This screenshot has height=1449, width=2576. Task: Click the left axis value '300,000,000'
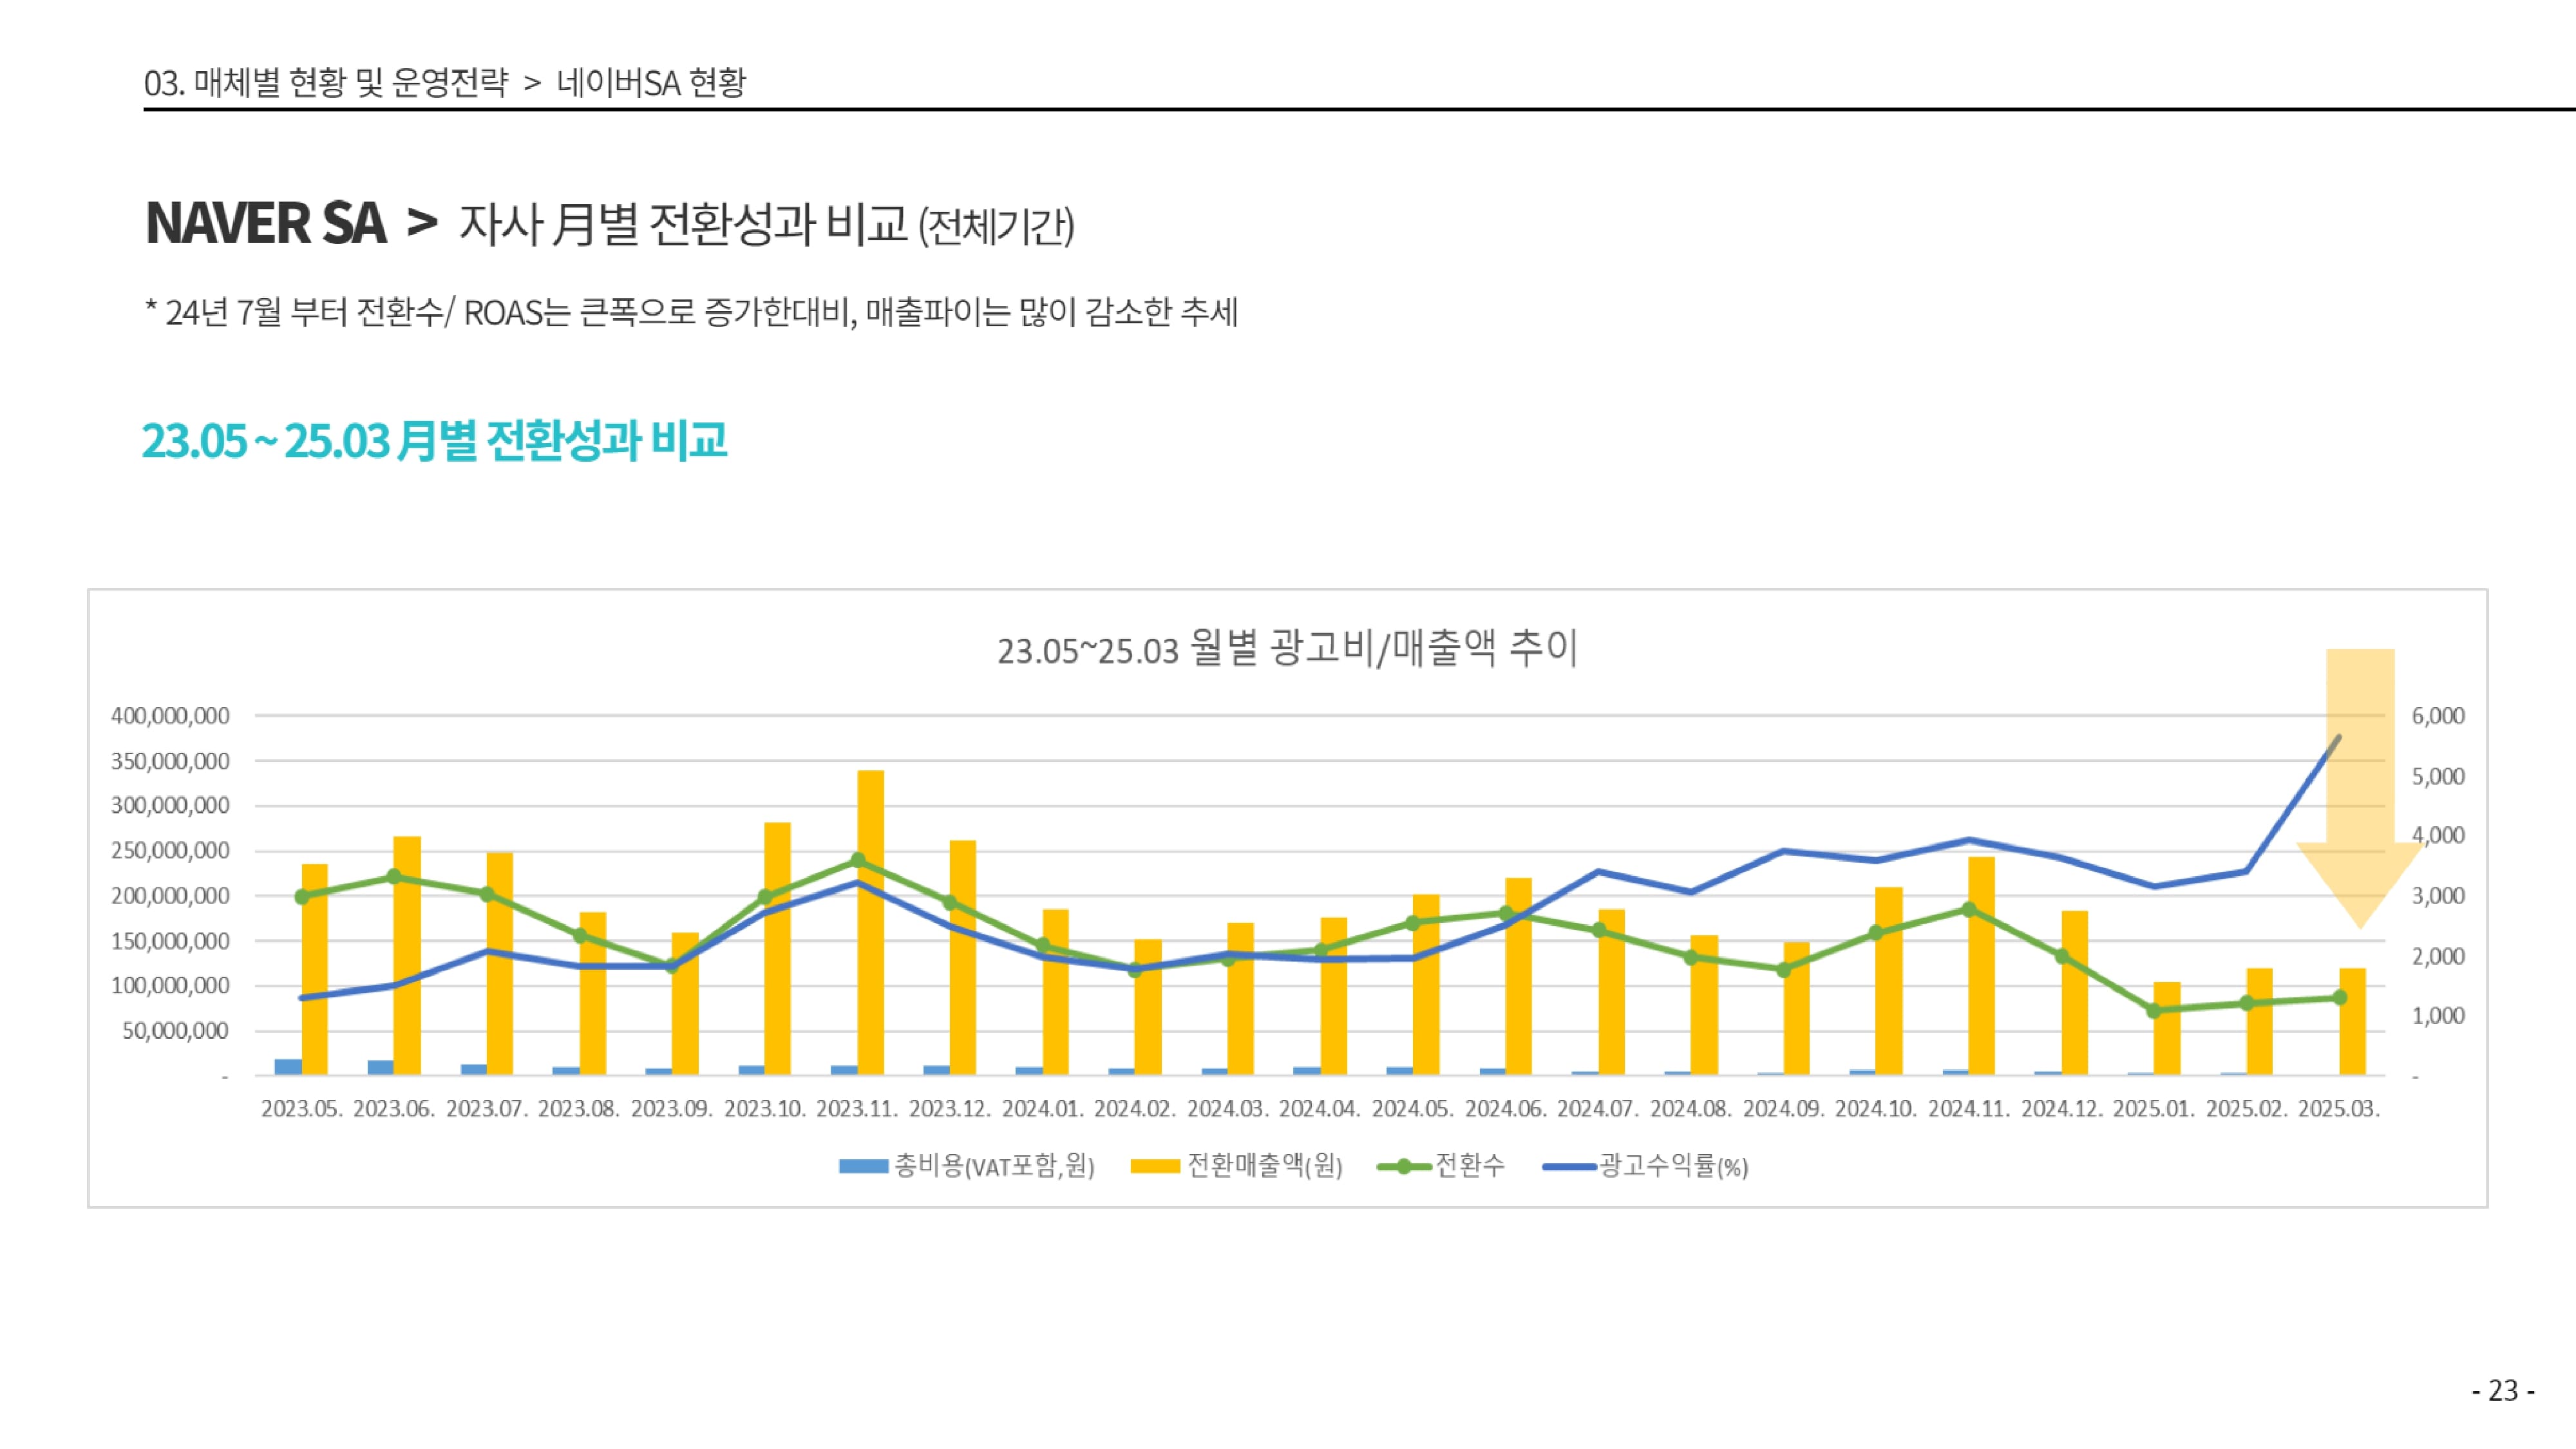(x=170, y=805)
